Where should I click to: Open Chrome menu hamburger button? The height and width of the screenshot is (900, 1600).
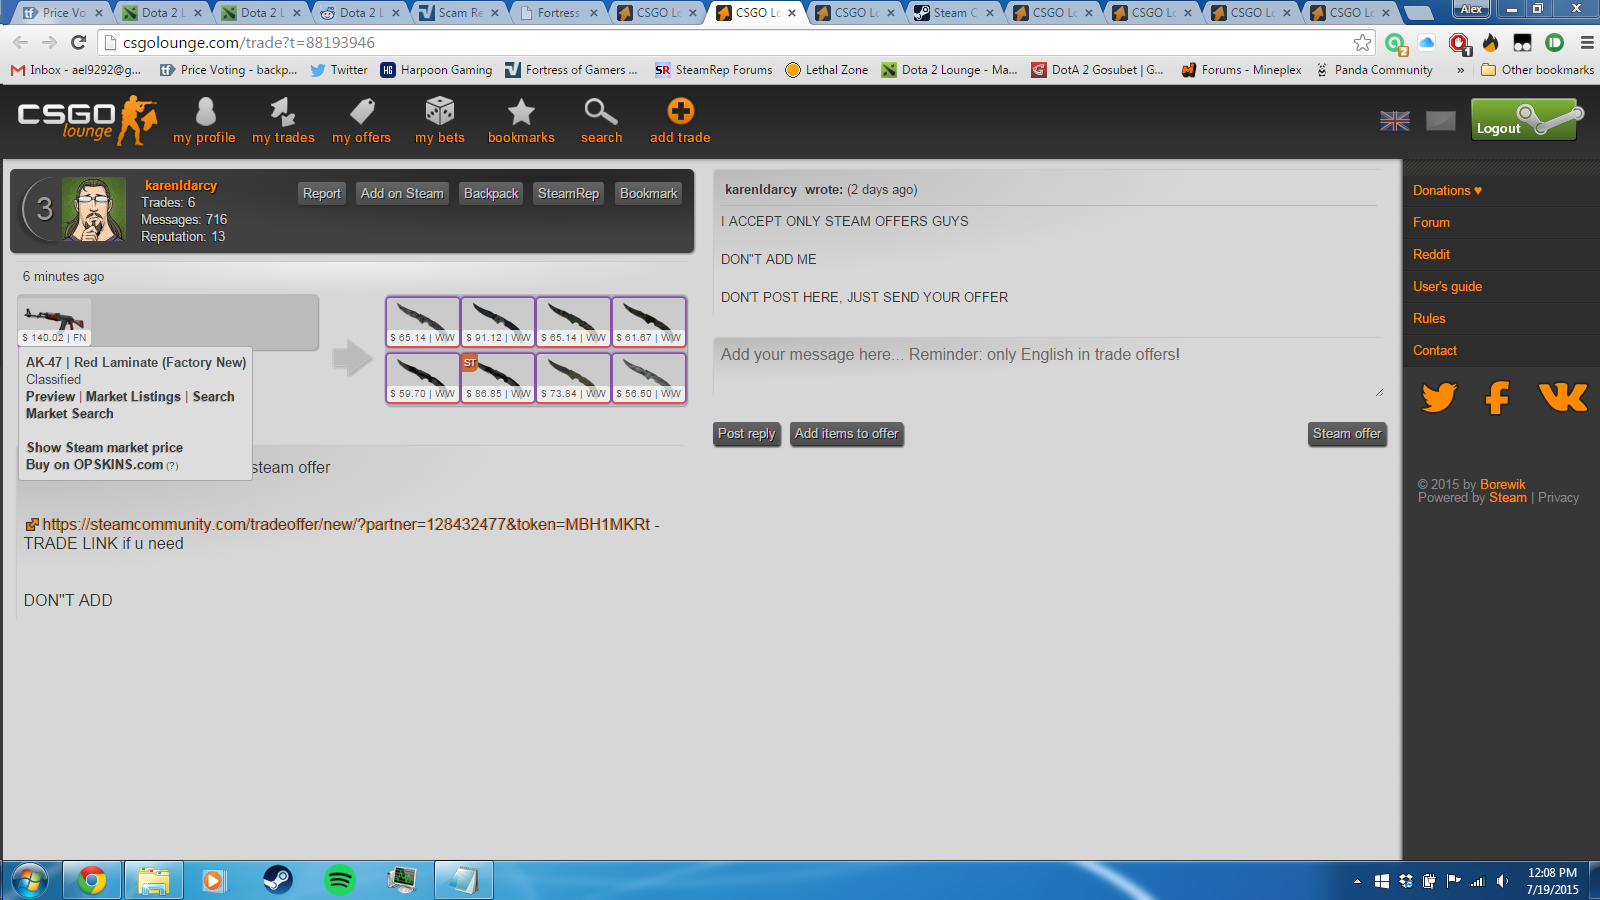pyautogui.click(x=1587, y=43)
